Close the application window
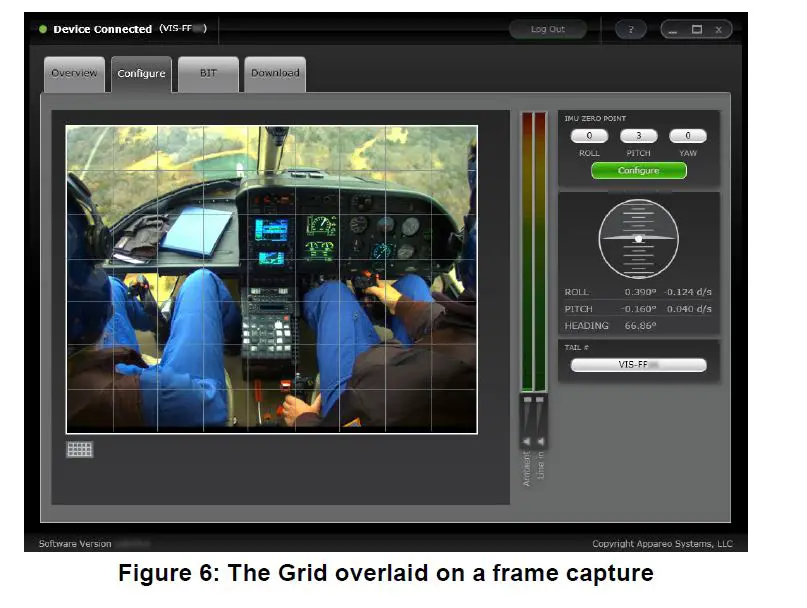 (718, 30)
